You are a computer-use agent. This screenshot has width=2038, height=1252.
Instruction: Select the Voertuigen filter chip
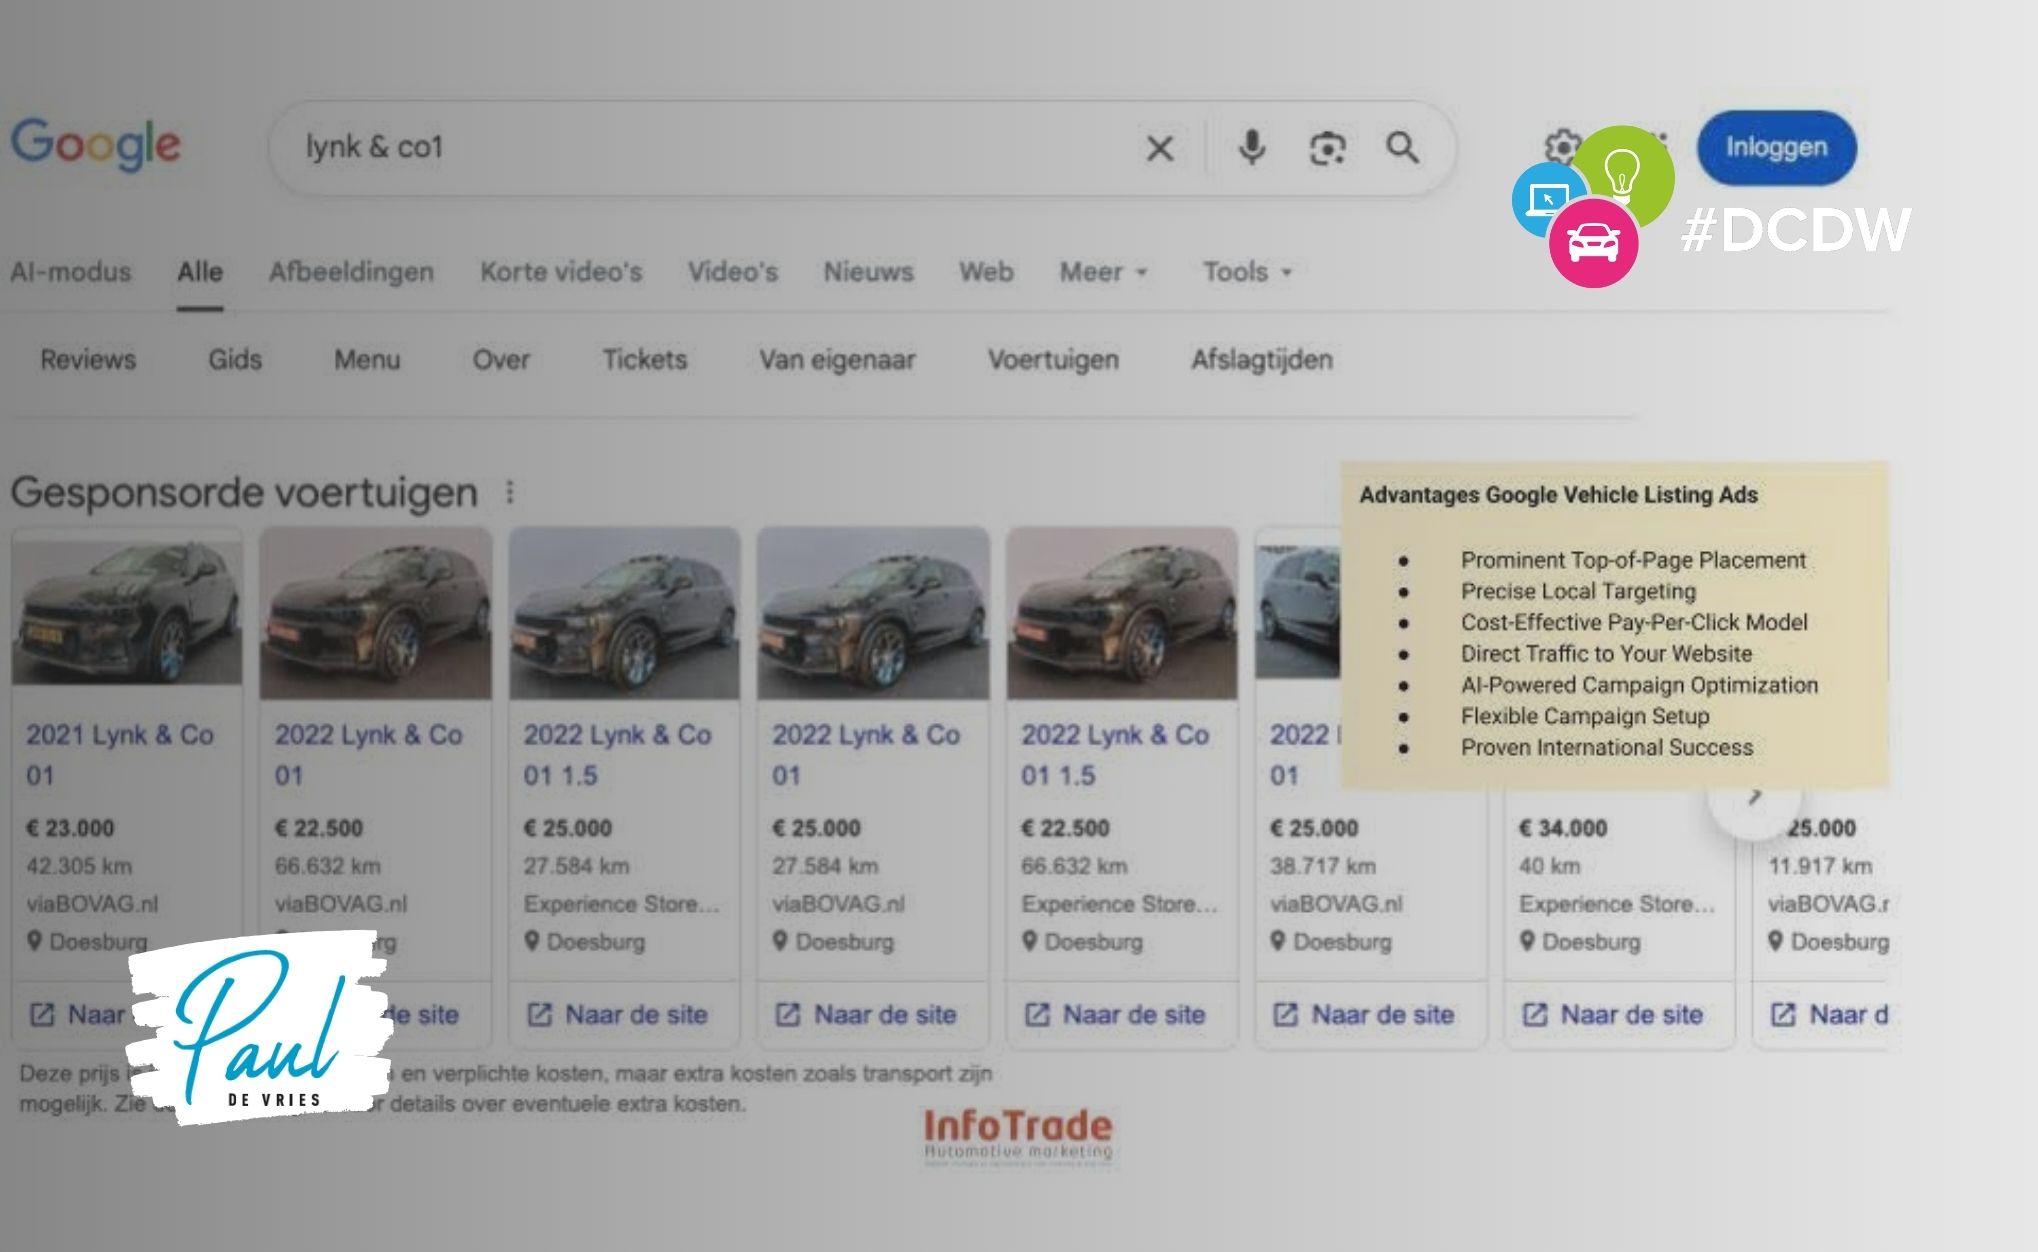[1053, 360]
